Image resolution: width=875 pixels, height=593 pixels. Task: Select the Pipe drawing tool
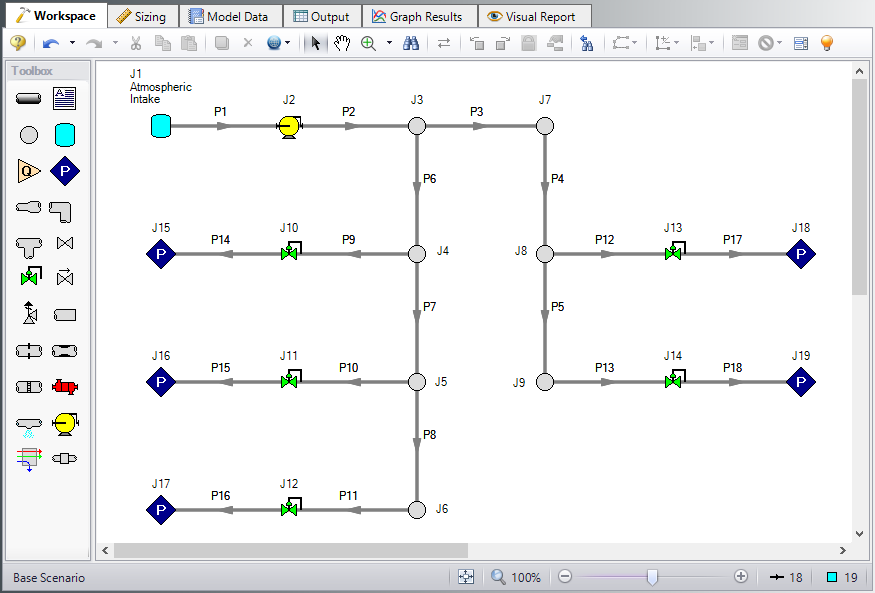point(27,97)
